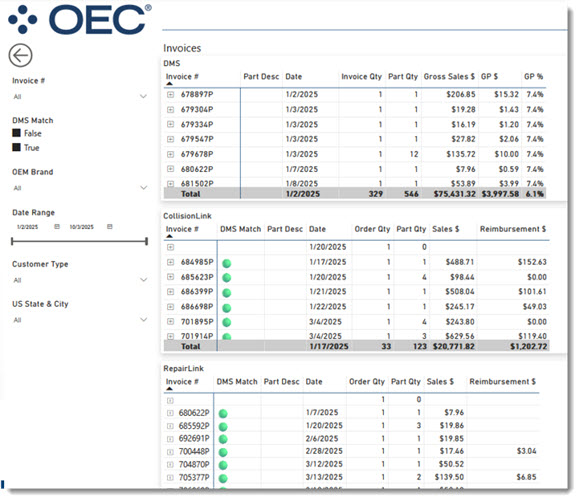Screen dimensions: 580x501
Task: Click green DMS Match dot for 684985P
Action: pyautogui.click(x=227, y=263)
